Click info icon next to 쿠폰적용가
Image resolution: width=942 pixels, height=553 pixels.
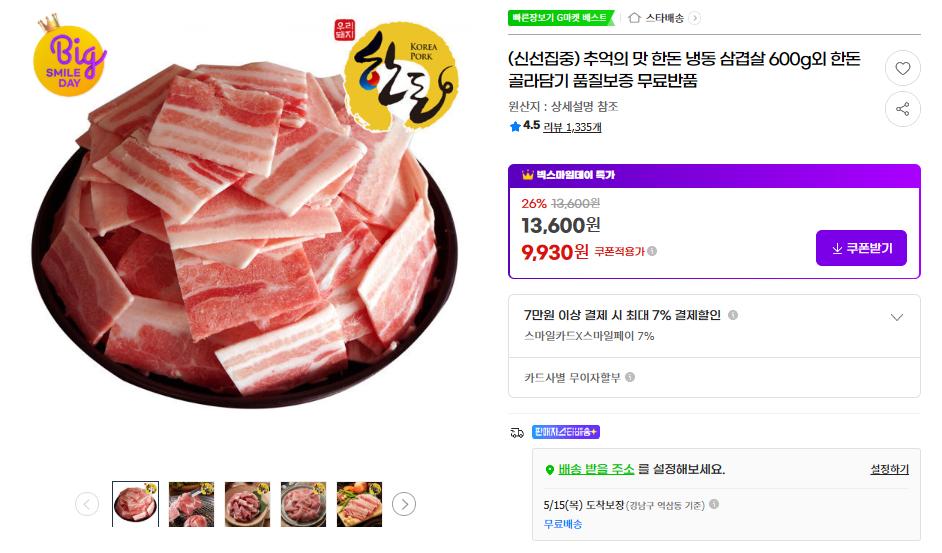click(652, 251)
